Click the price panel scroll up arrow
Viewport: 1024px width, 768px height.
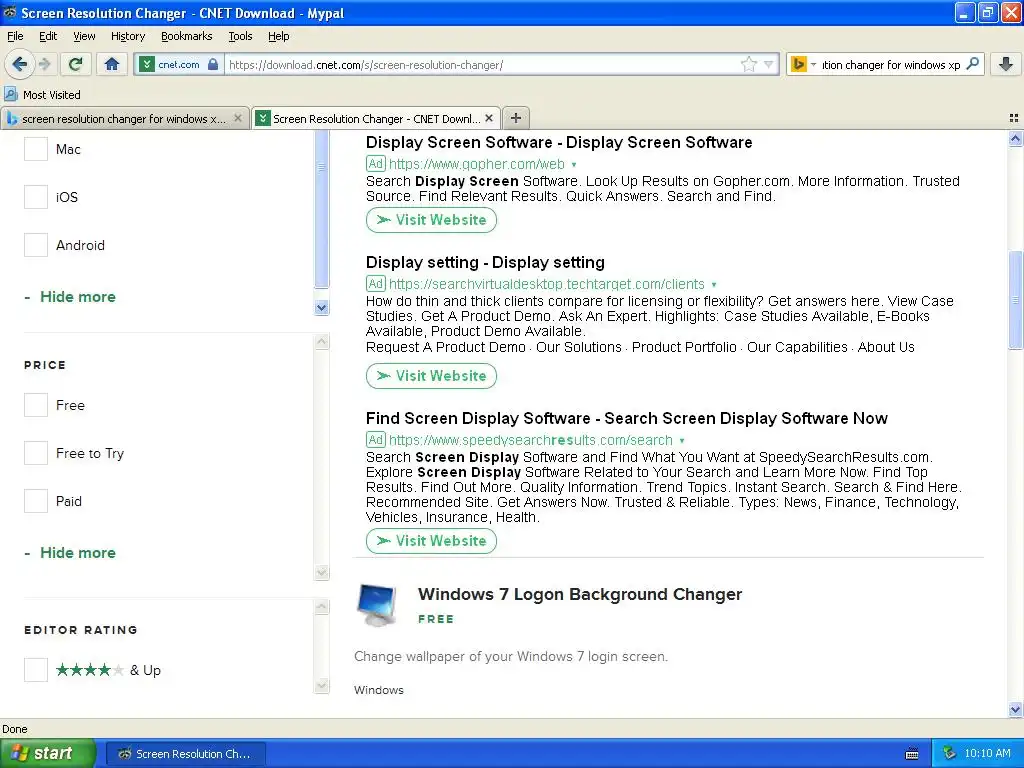[322, 342]
